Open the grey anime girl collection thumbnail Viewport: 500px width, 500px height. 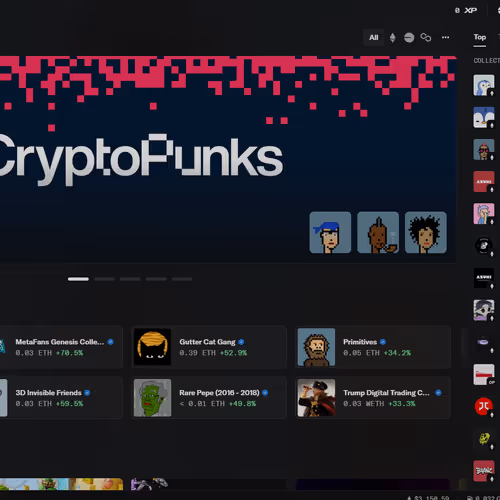484,310
